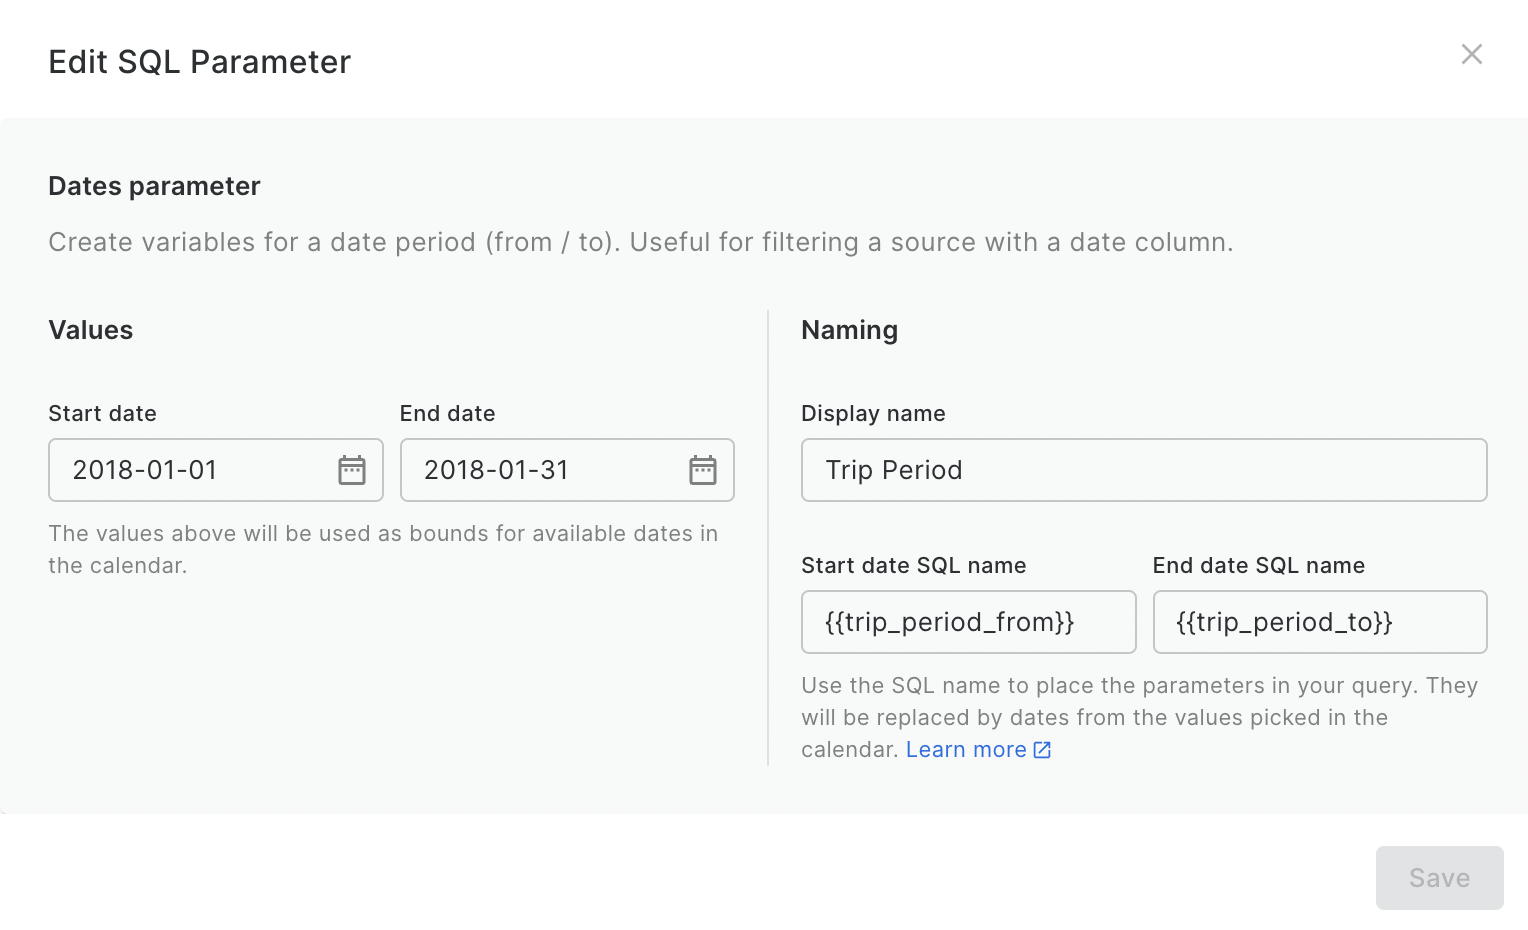Viewport: 1528px width, 930px height.
Task: Click the Save button
Action: coord(1439,877)
